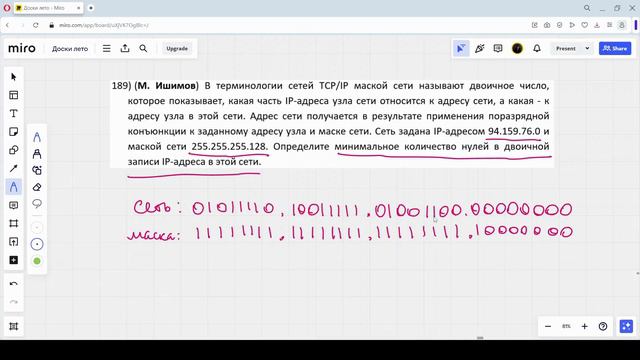Screen dimensions: 640x360
Task: Undo the last action
Action: click(x=13, y=284)
